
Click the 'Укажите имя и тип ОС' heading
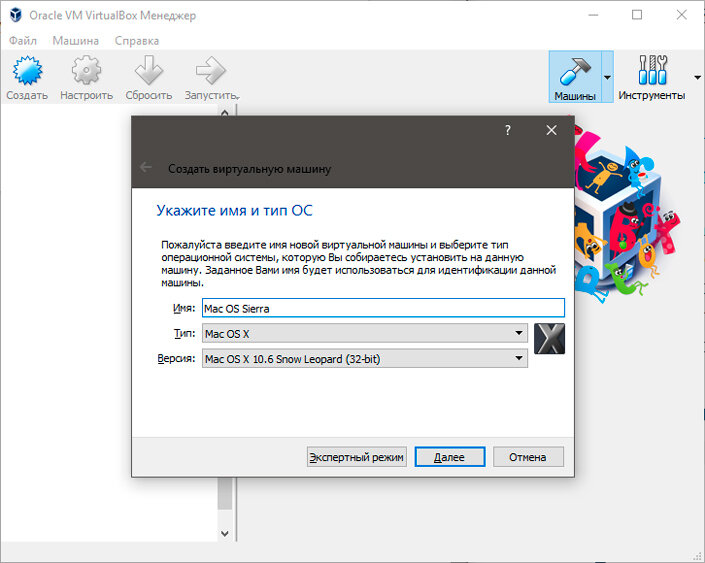(x=234, y=210)
